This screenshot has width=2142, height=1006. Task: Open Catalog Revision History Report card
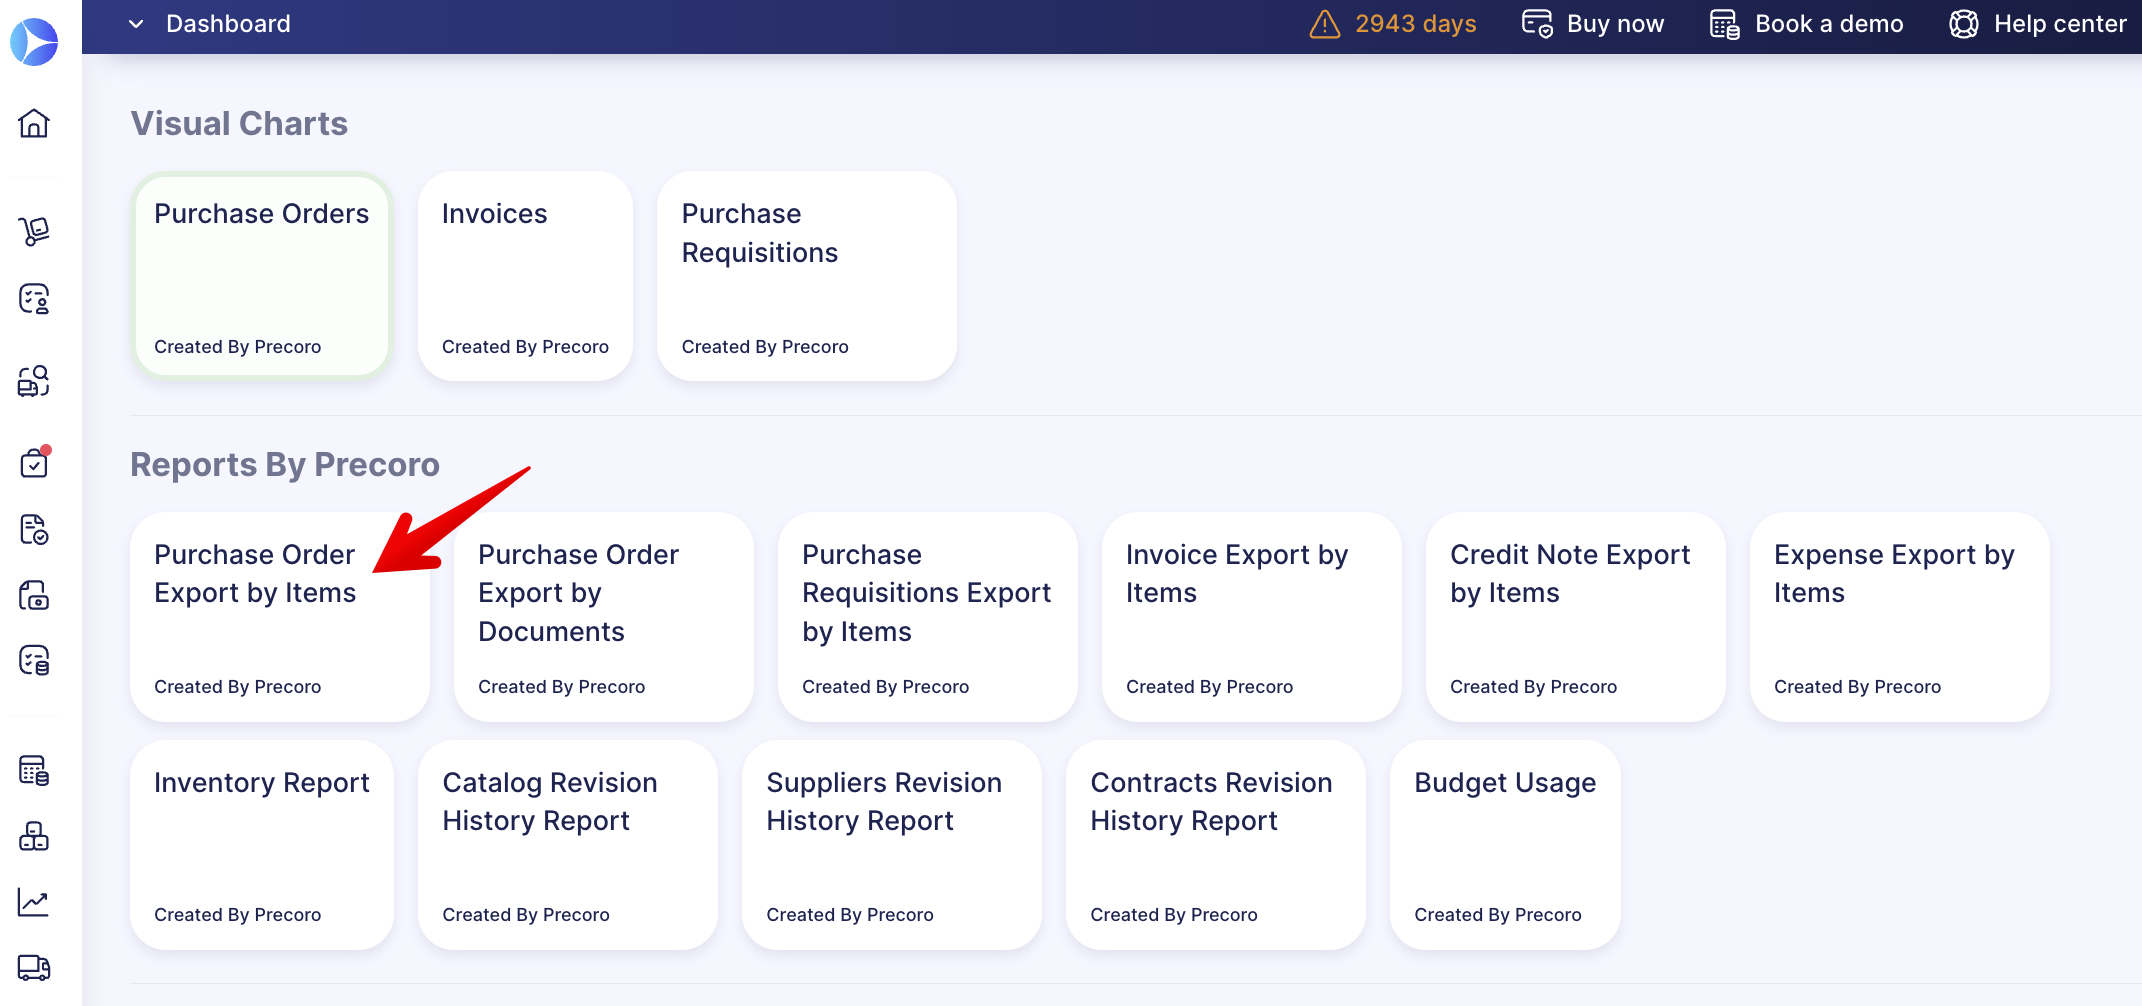click(568, 845)
